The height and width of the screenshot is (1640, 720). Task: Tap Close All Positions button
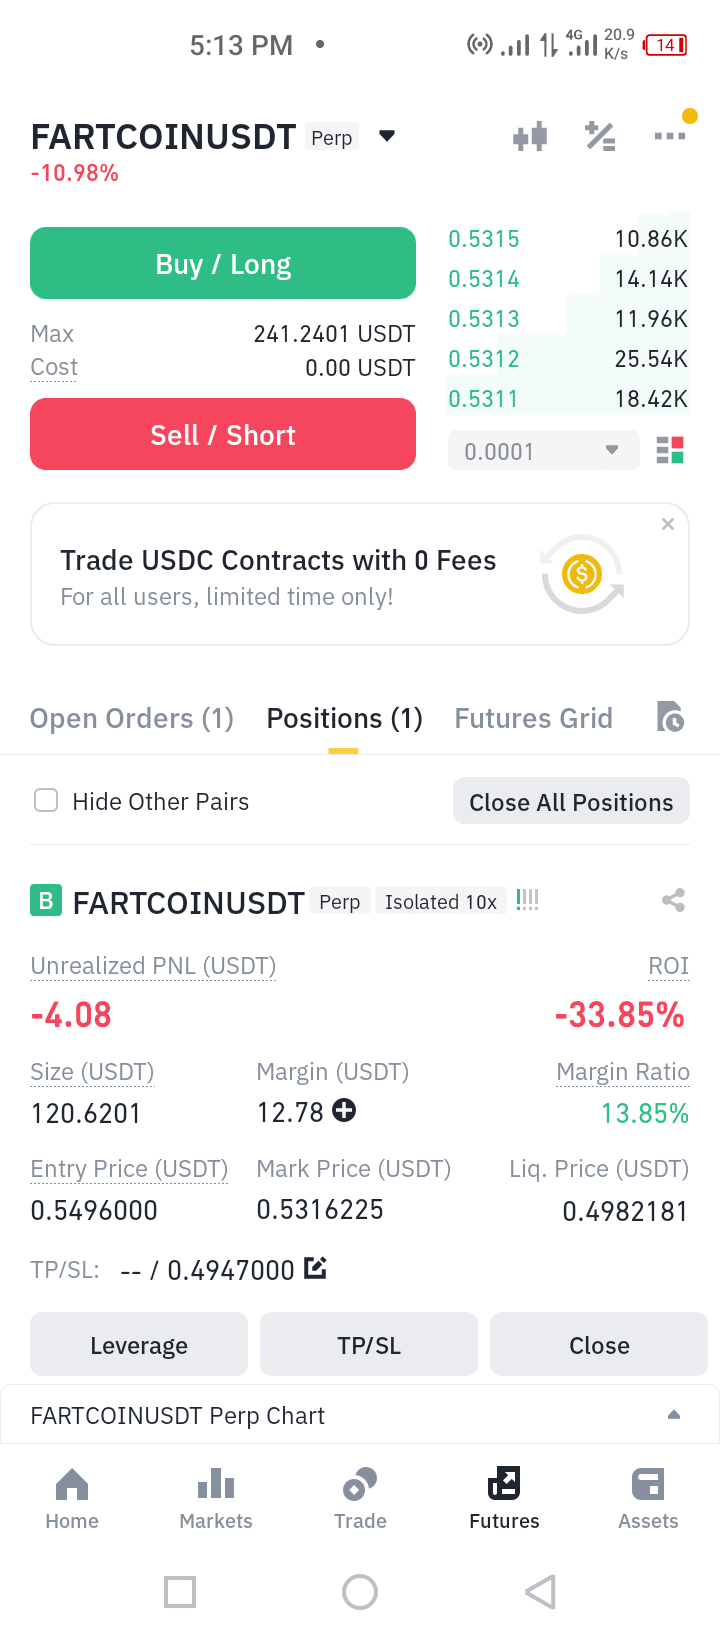571,801
